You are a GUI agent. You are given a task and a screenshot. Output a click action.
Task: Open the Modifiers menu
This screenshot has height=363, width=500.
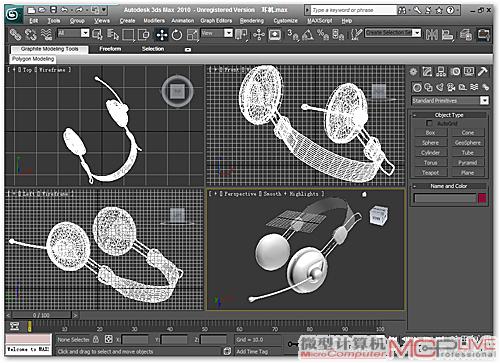point(154,21)
